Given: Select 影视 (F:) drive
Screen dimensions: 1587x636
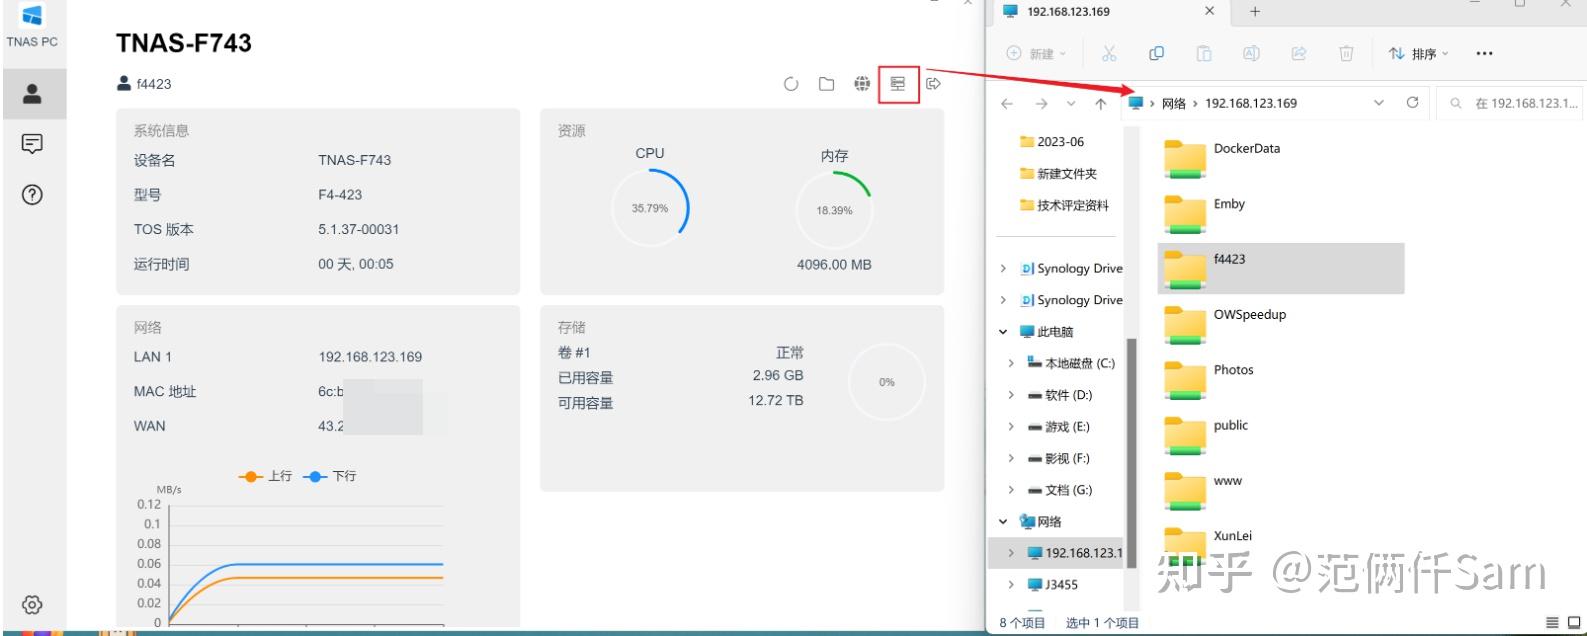Looking at the screenshot, I should click(x=1059, y=458).
